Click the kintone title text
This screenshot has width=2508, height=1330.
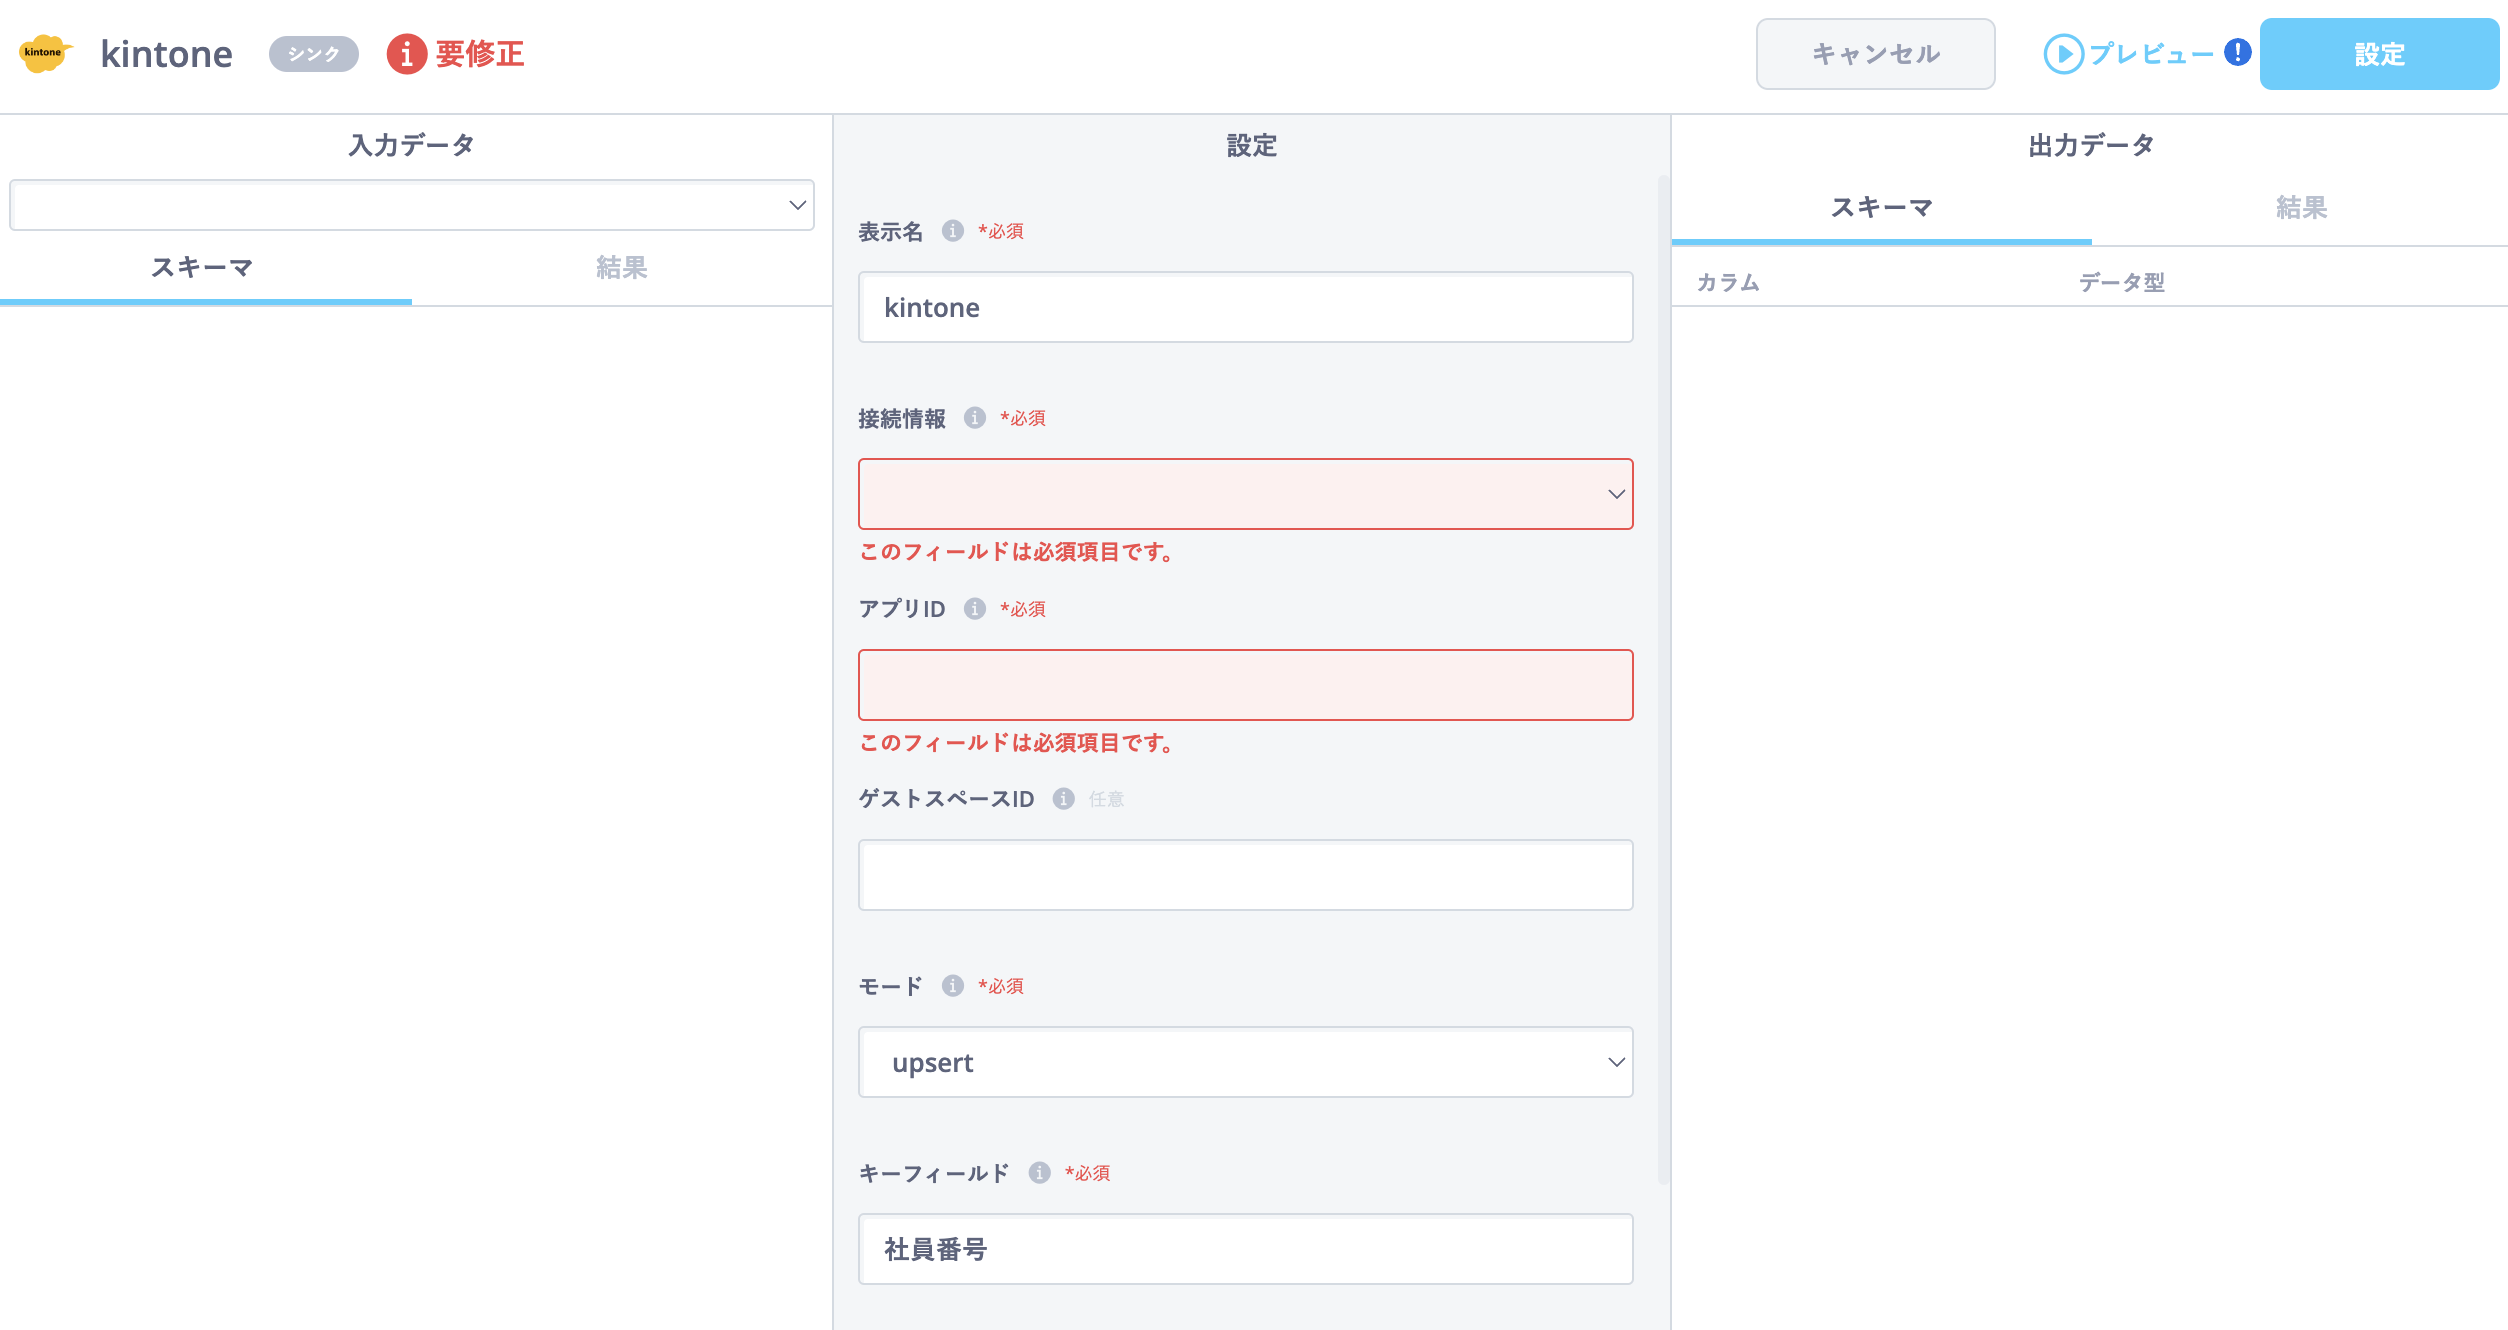point(166,54)
